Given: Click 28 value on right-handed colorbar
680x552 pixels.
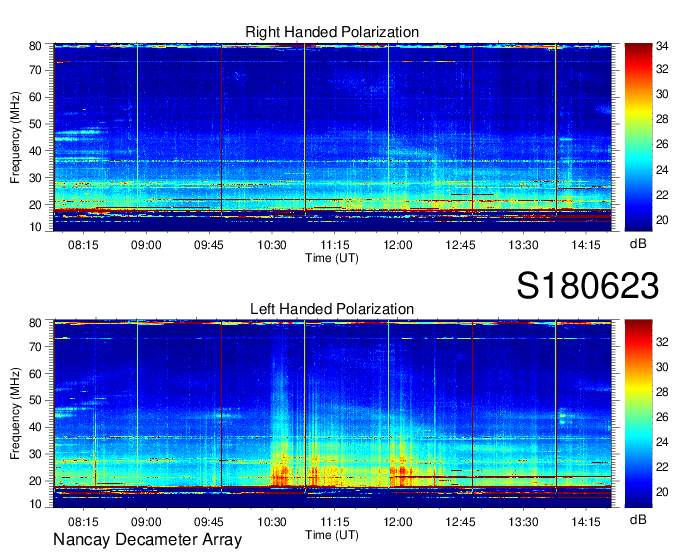Looking at the screenshot, I should click(662, 119).
